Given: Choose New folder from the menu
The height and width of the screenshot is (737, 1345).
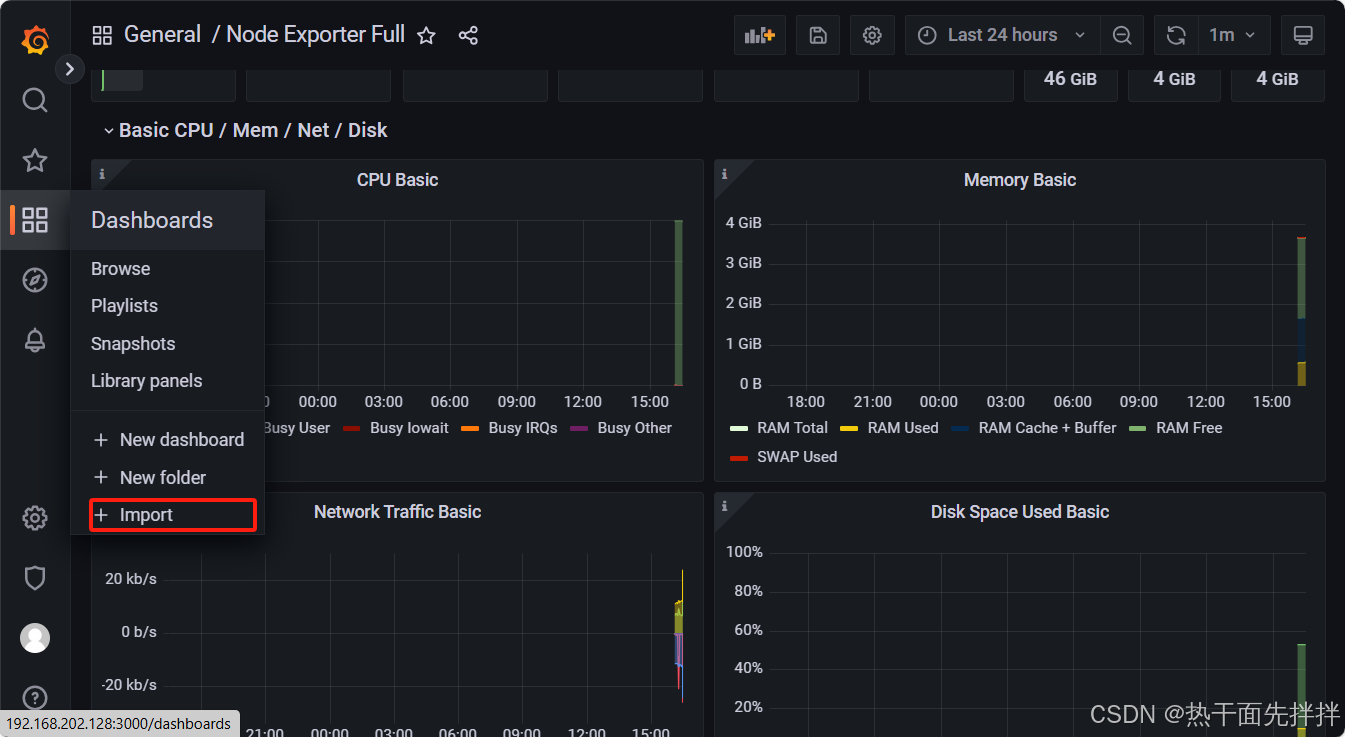Looking at the screenshot, I should click(x=149, y=478).
